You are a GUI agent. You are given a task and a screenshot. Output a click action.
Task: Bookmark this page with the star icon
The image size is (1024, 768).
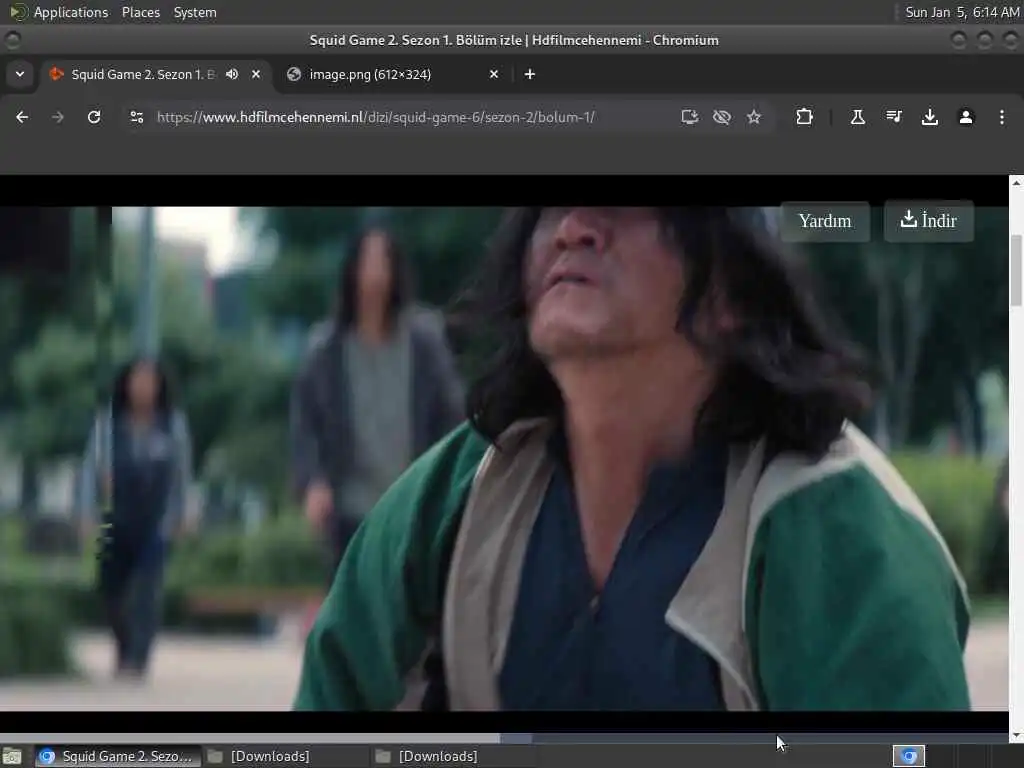[754, 117]
